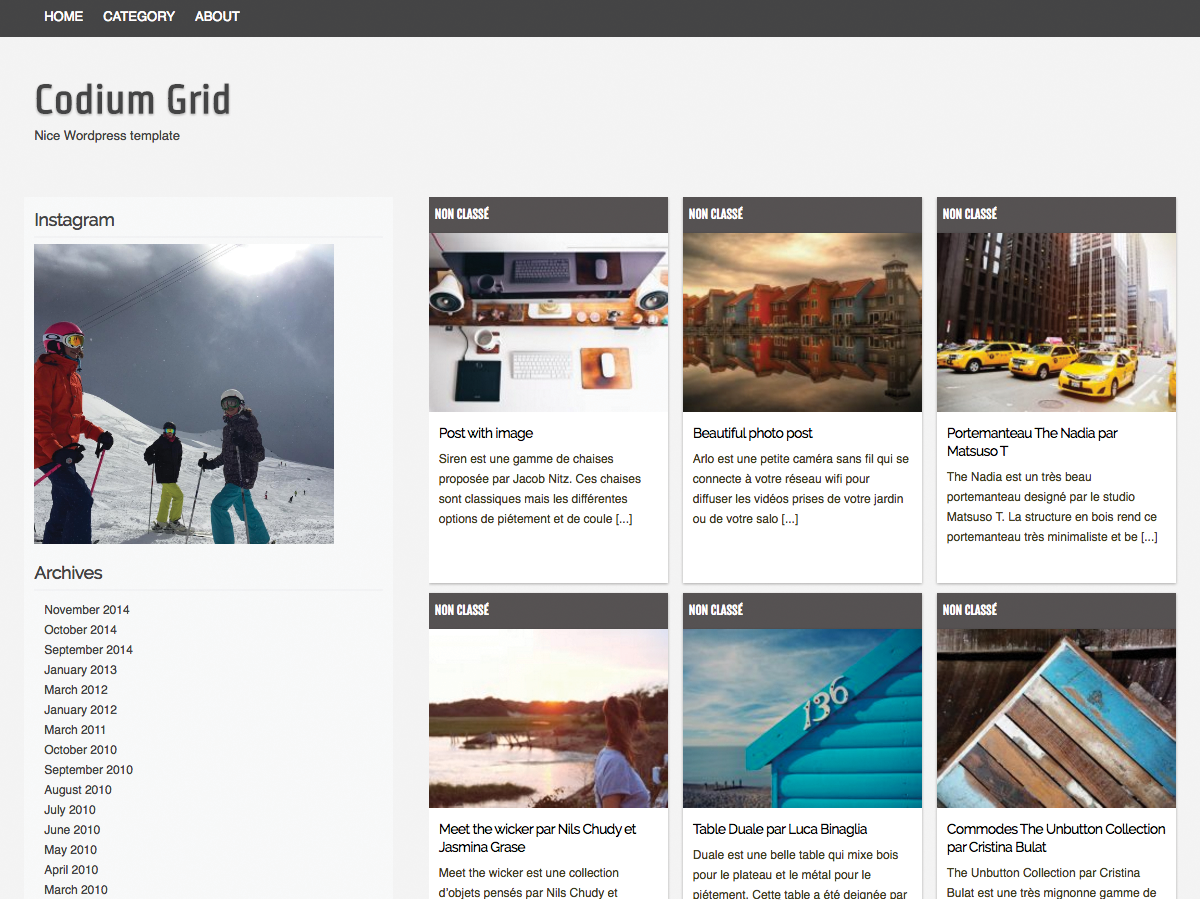Viewport: 1200px width, 900px height.
Task: Open the 'Post with image' article
Action: (485, 433)
